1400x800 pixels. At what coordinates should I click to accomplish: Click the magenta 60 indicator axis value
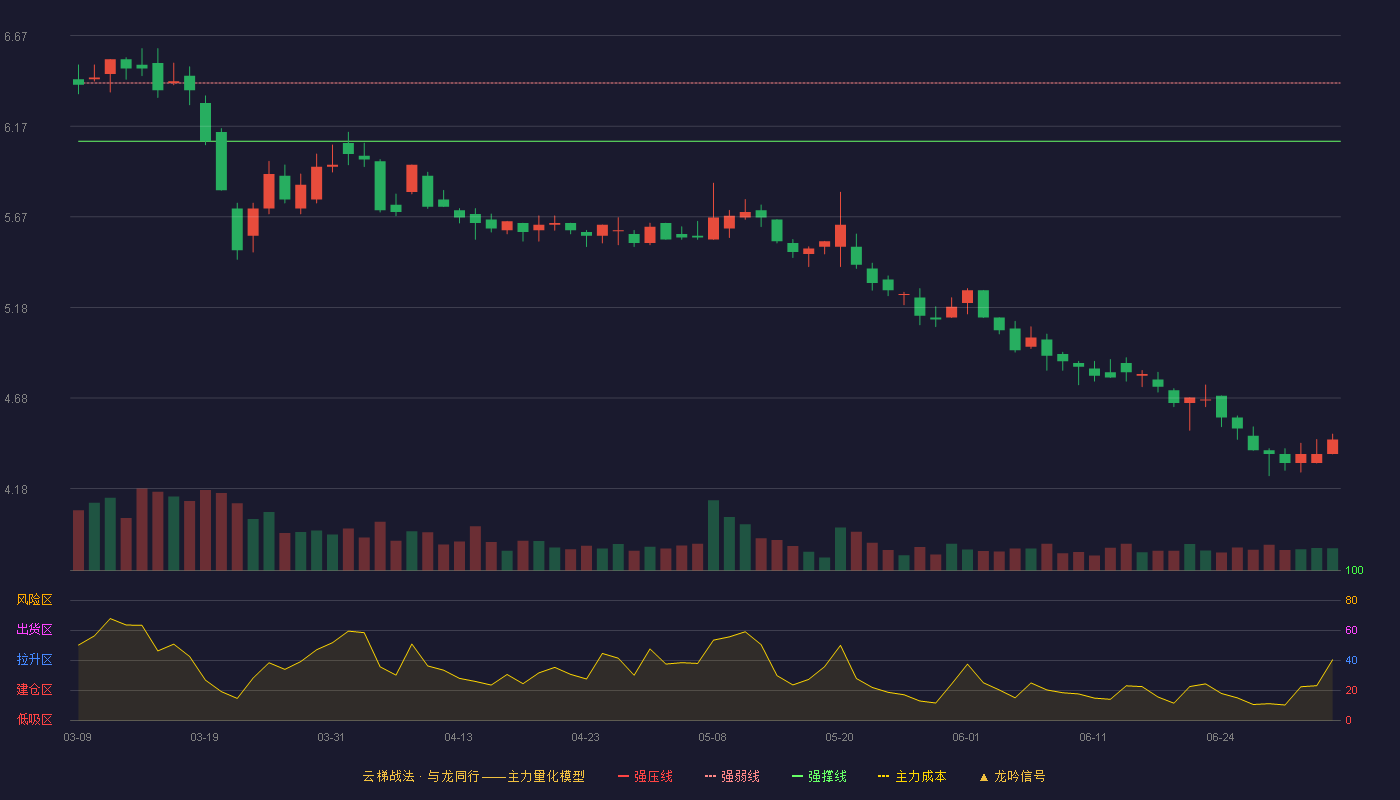point(1351,630)
